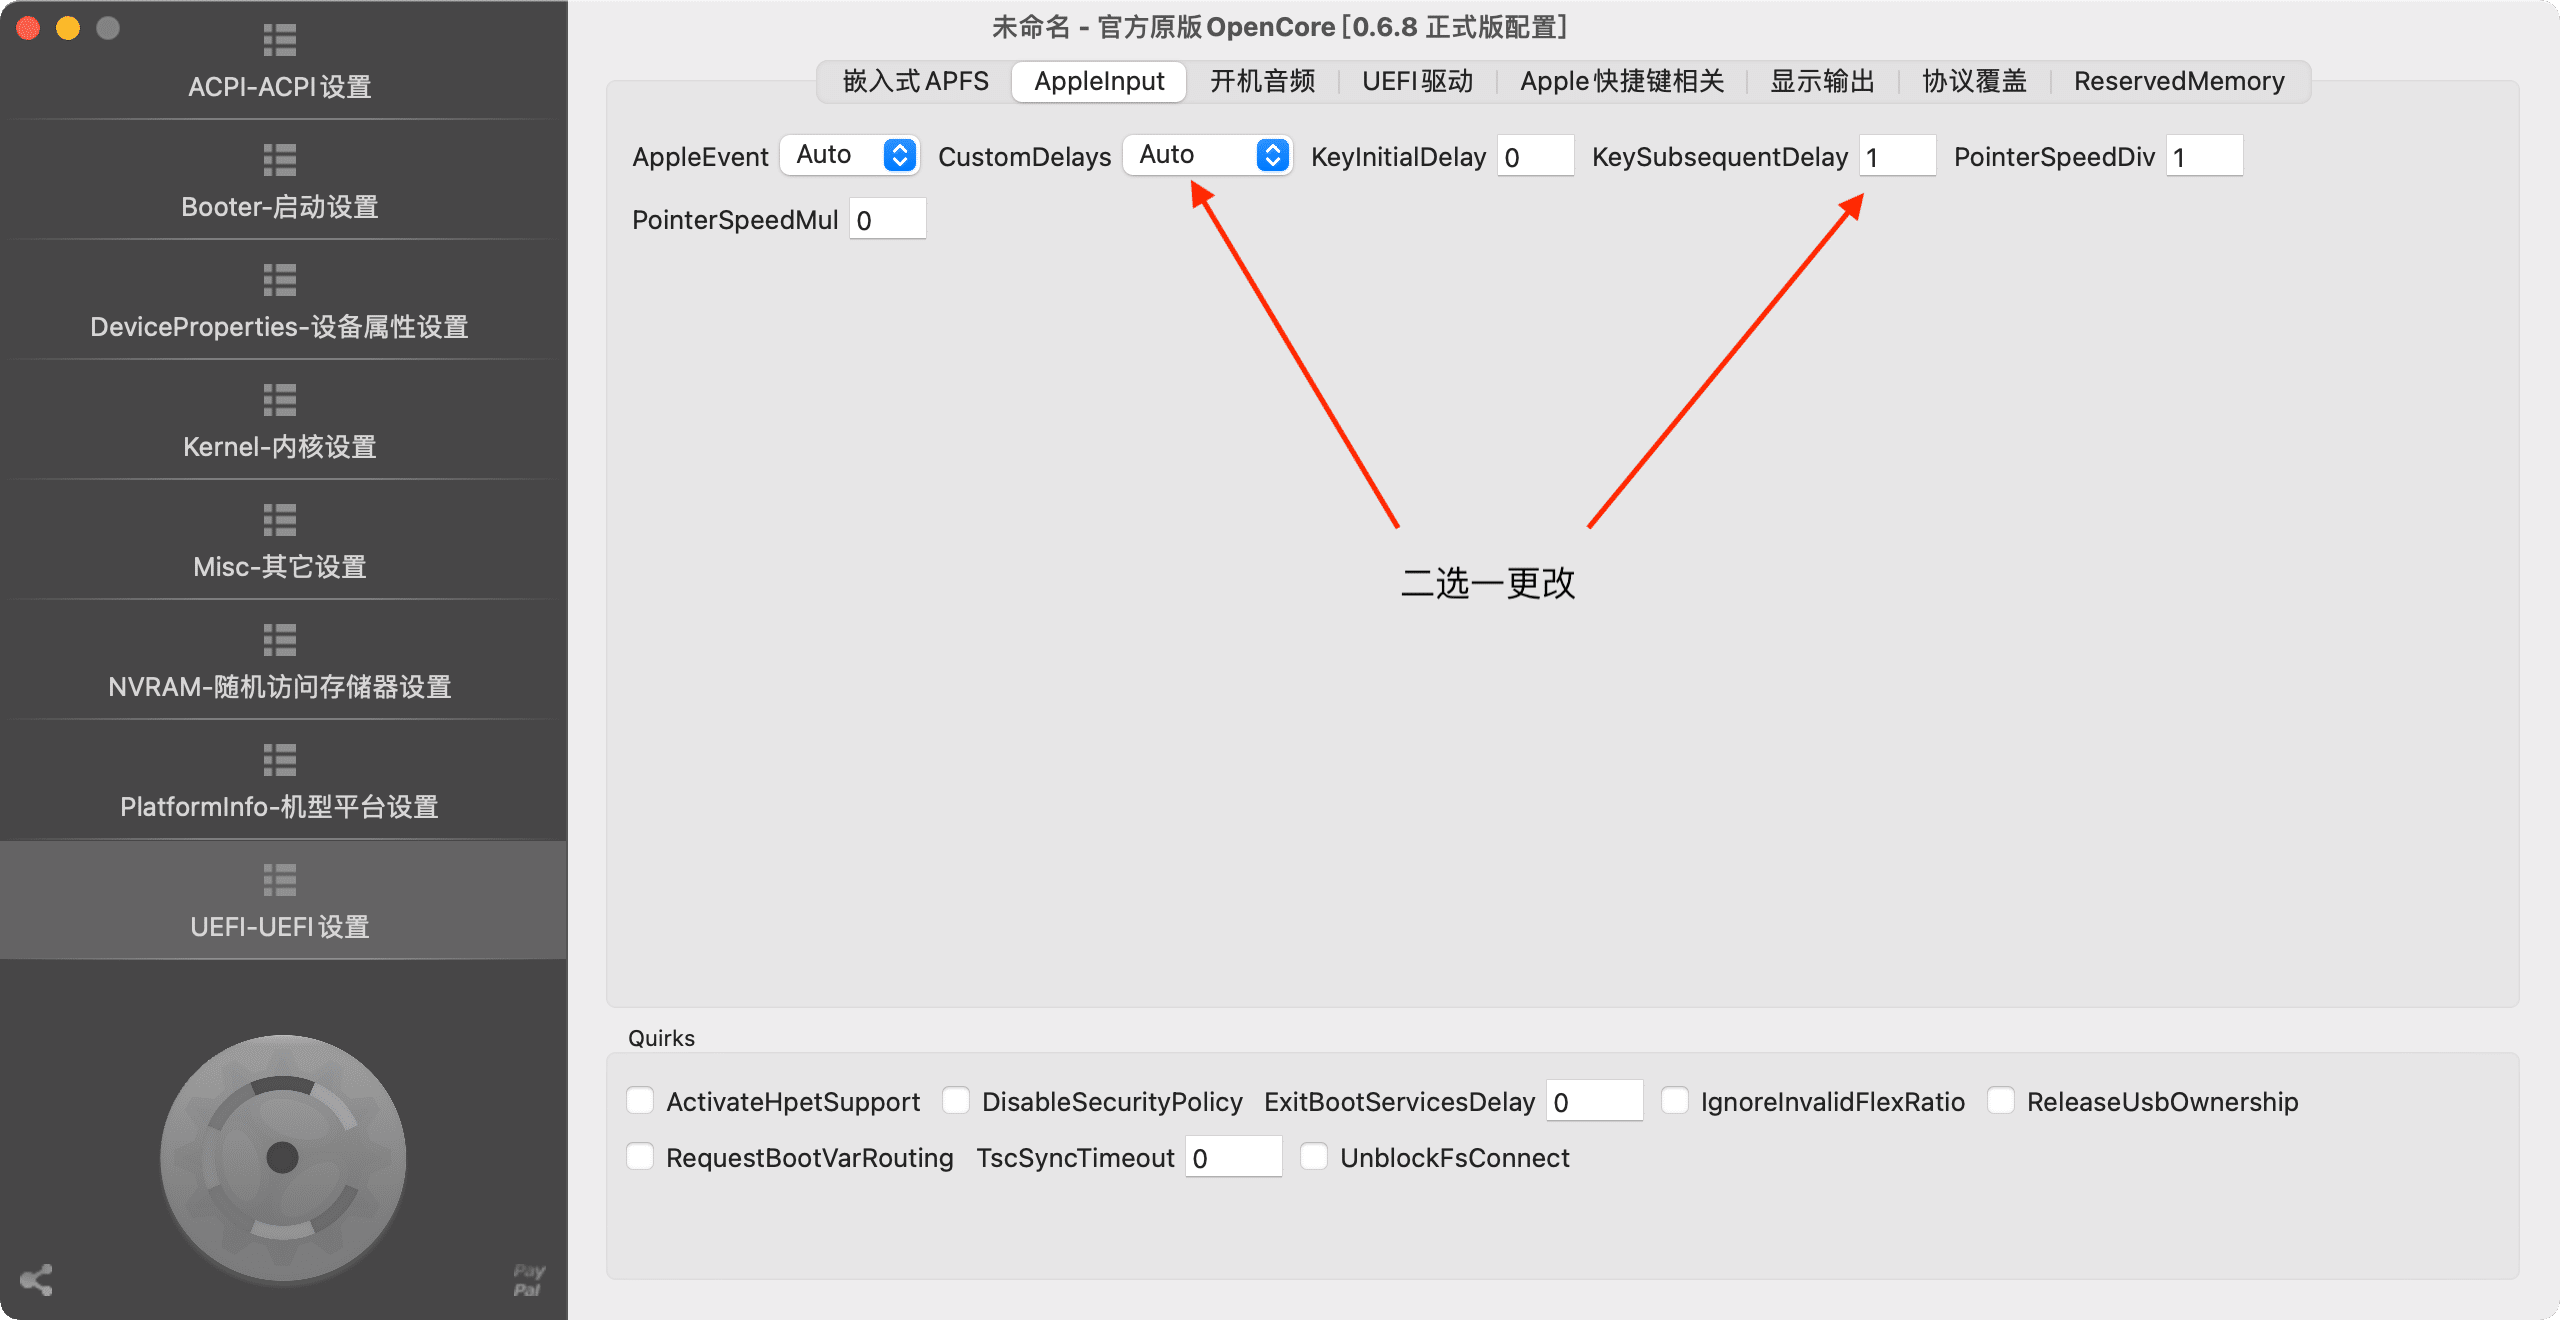The image size is (2560, 1320).
Task: Open the Booter settings list icon
Action: (280, 160)
